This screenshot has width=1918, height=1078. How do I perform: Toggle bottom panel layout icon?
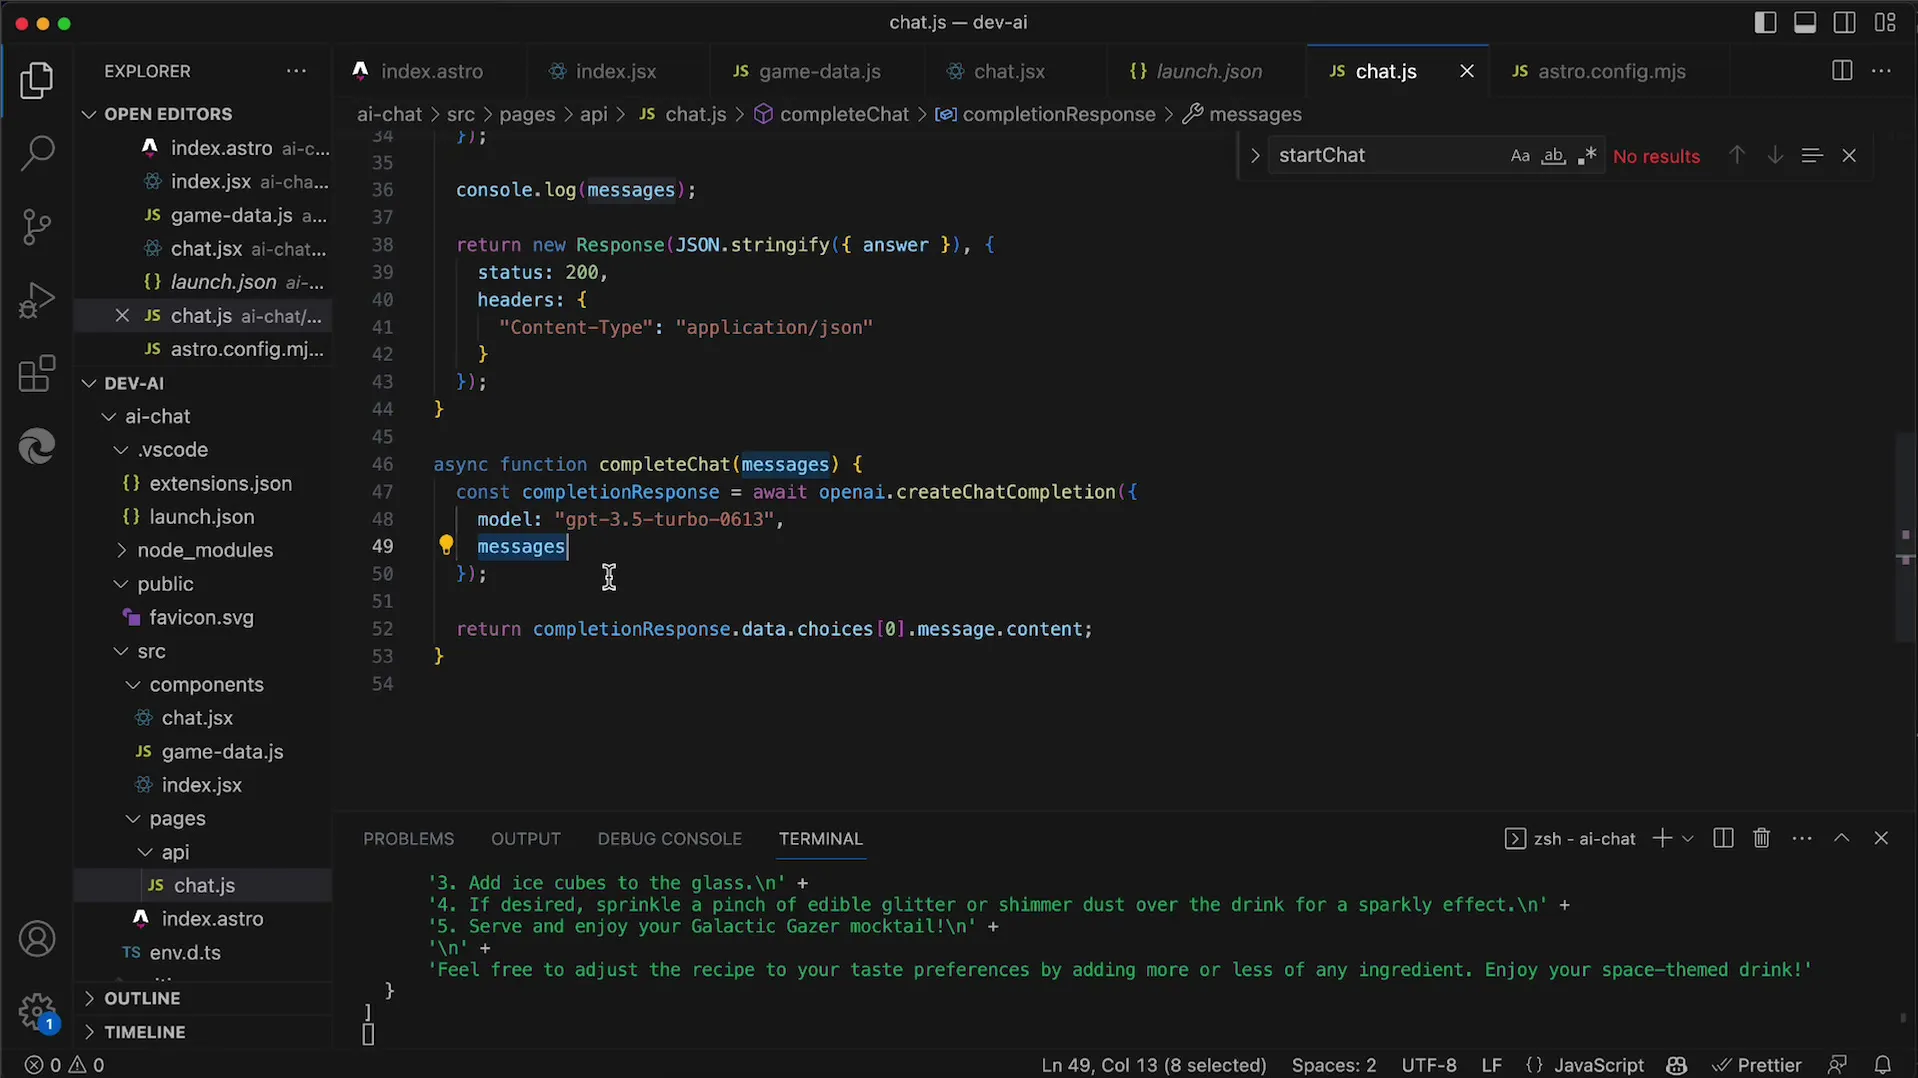click(1805, 22)
